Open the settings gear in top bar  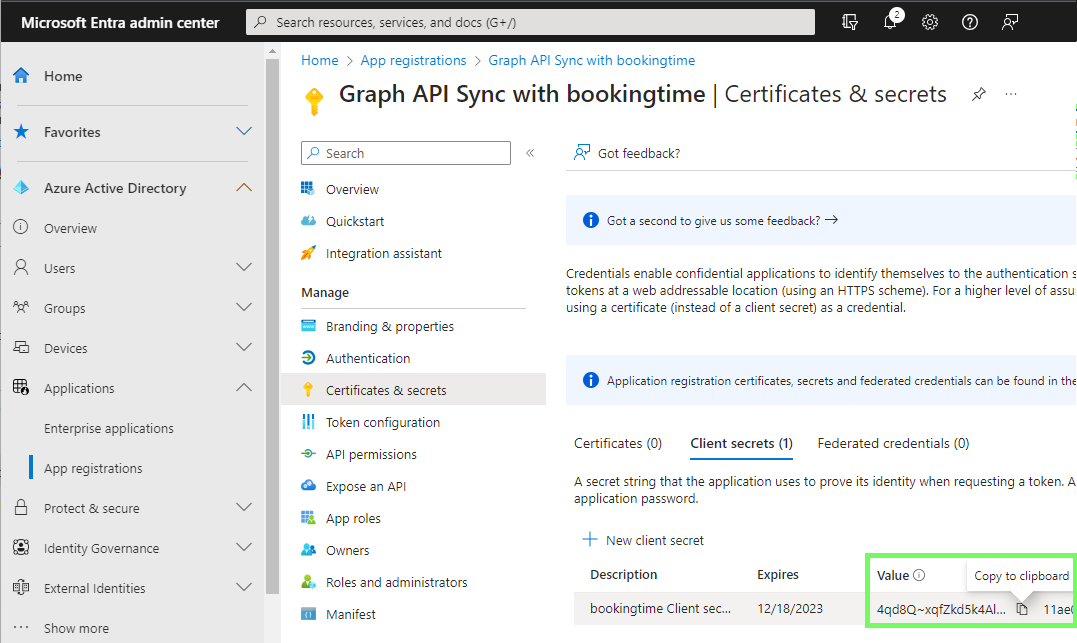(929, 22)
